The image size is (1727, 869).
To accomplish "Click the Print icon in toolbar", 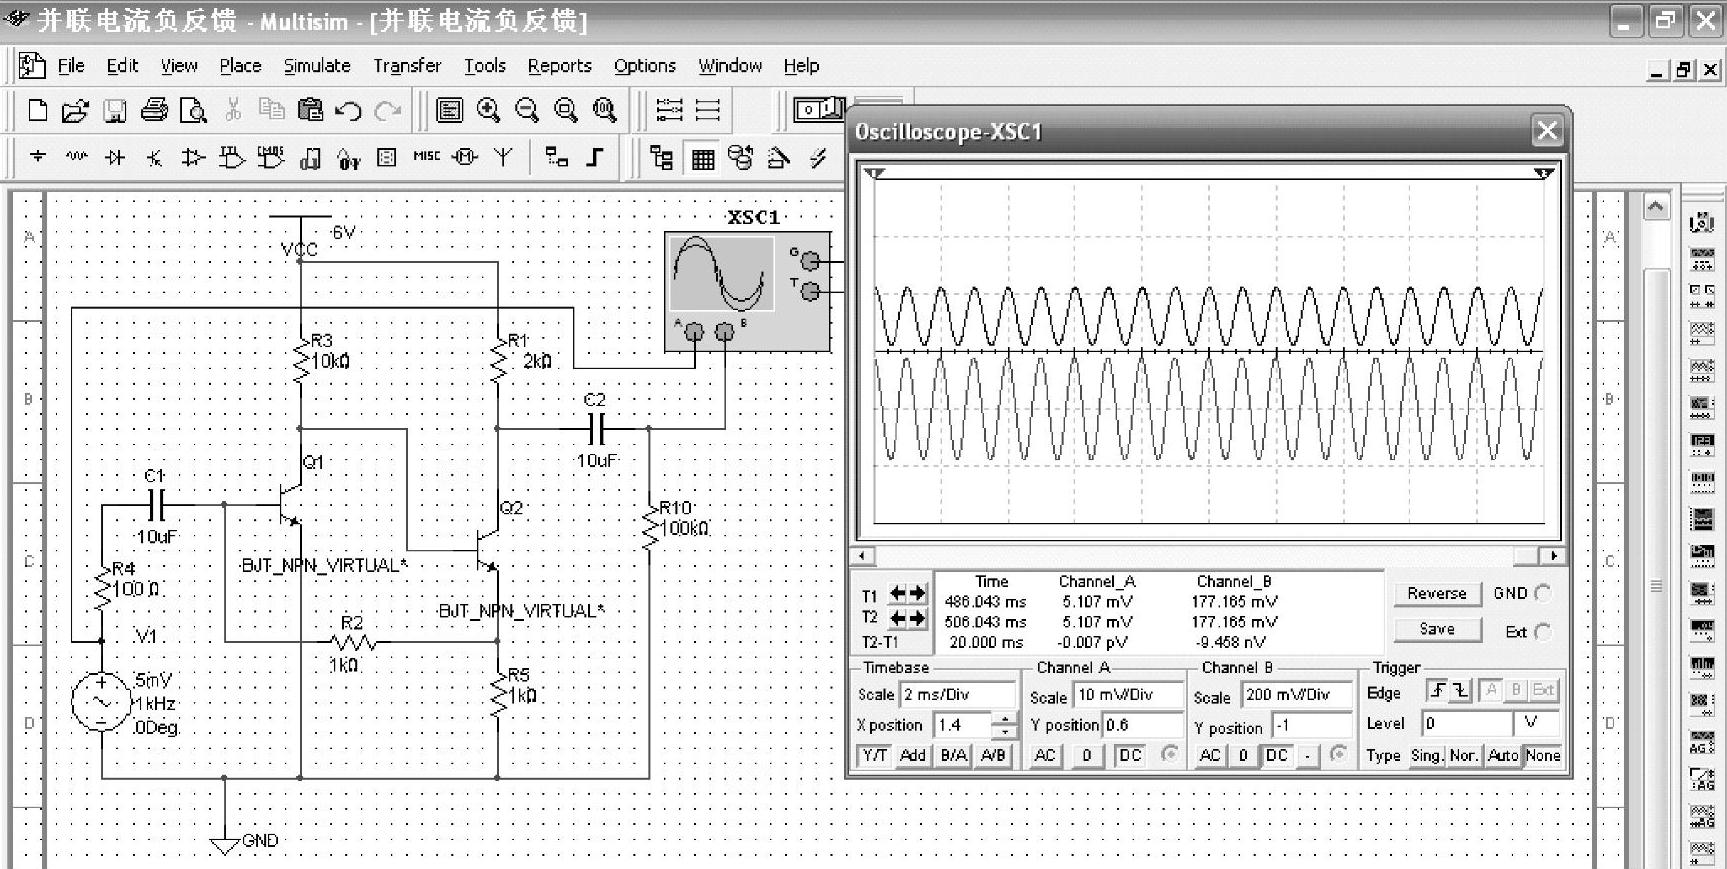I will (154, 110).
